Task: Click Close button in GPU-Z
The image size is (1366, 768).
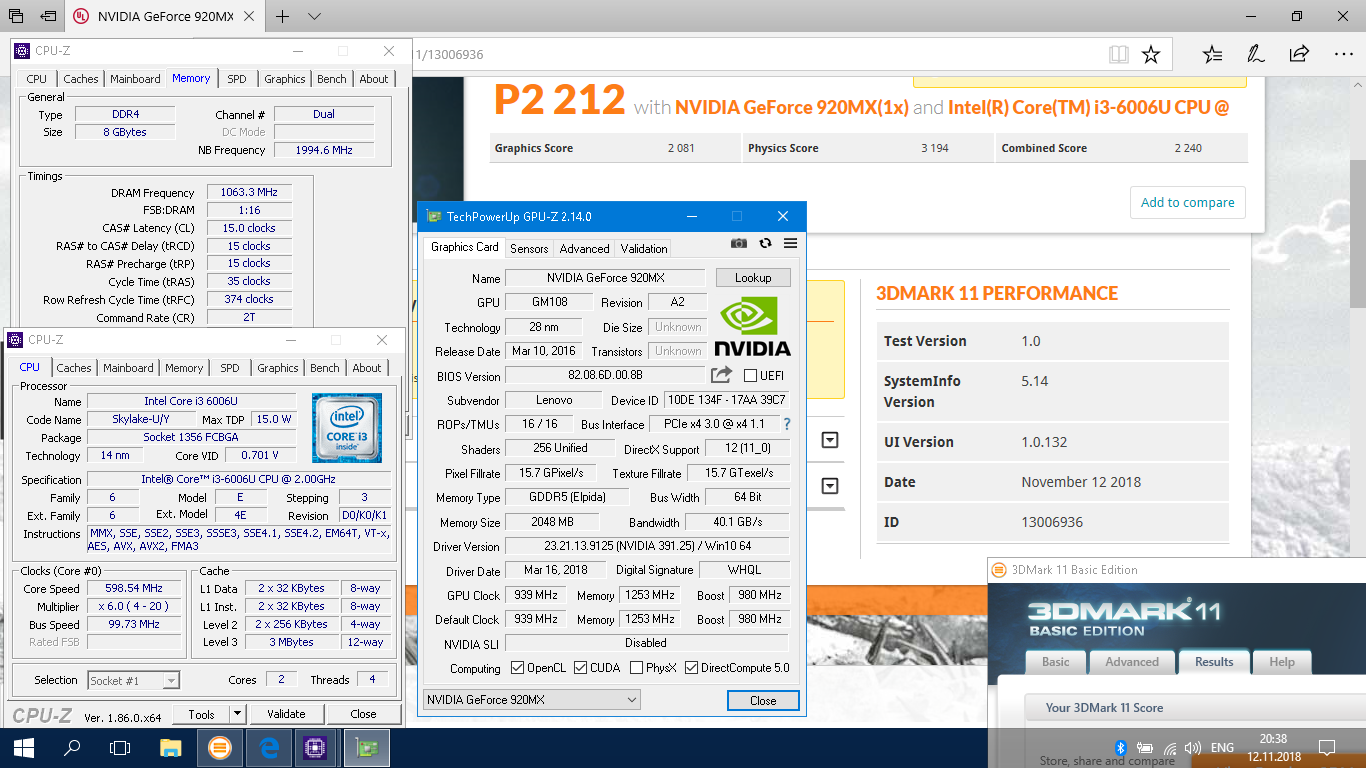Action: [x=763, y=700]
